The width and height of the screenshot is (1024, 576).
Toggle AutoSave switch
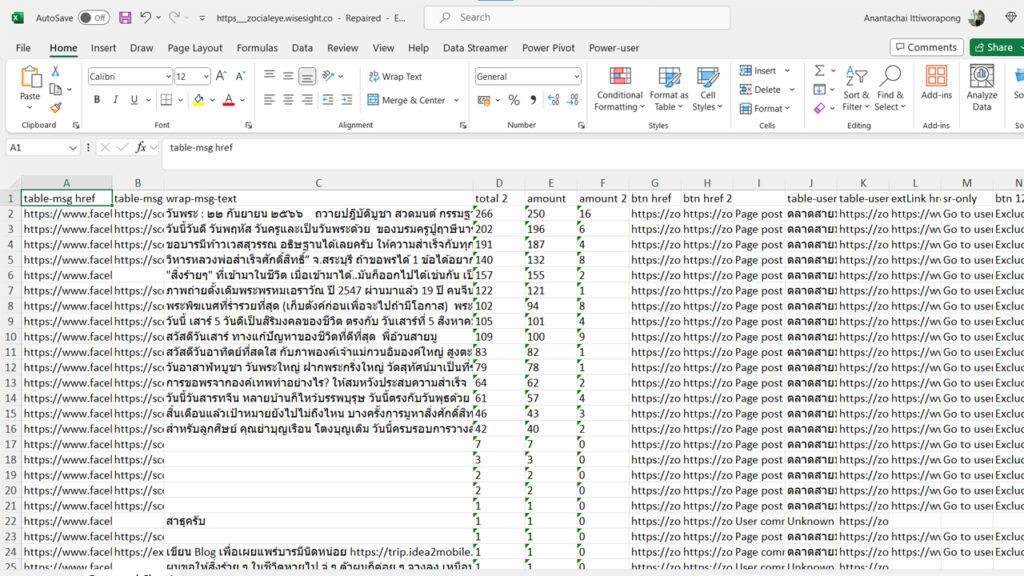[94, 18]
